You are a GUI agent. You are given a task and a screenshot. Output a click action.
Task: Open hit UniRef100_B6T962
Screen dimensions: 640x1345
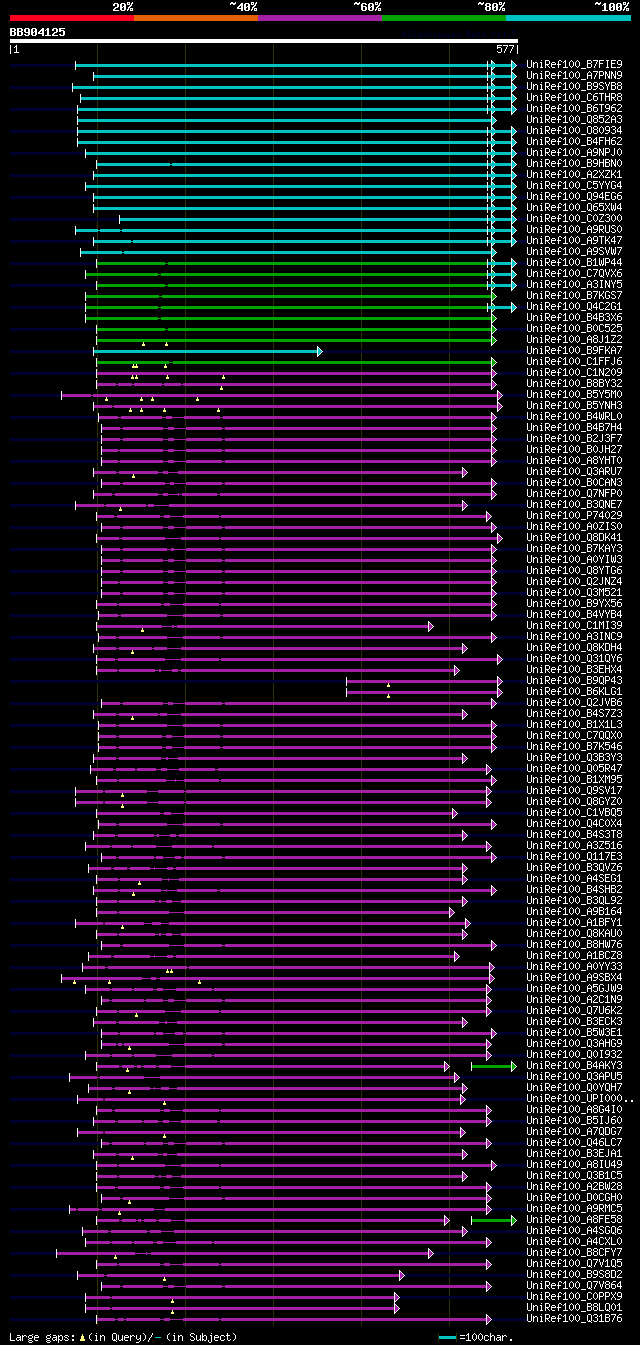[574, 108]
